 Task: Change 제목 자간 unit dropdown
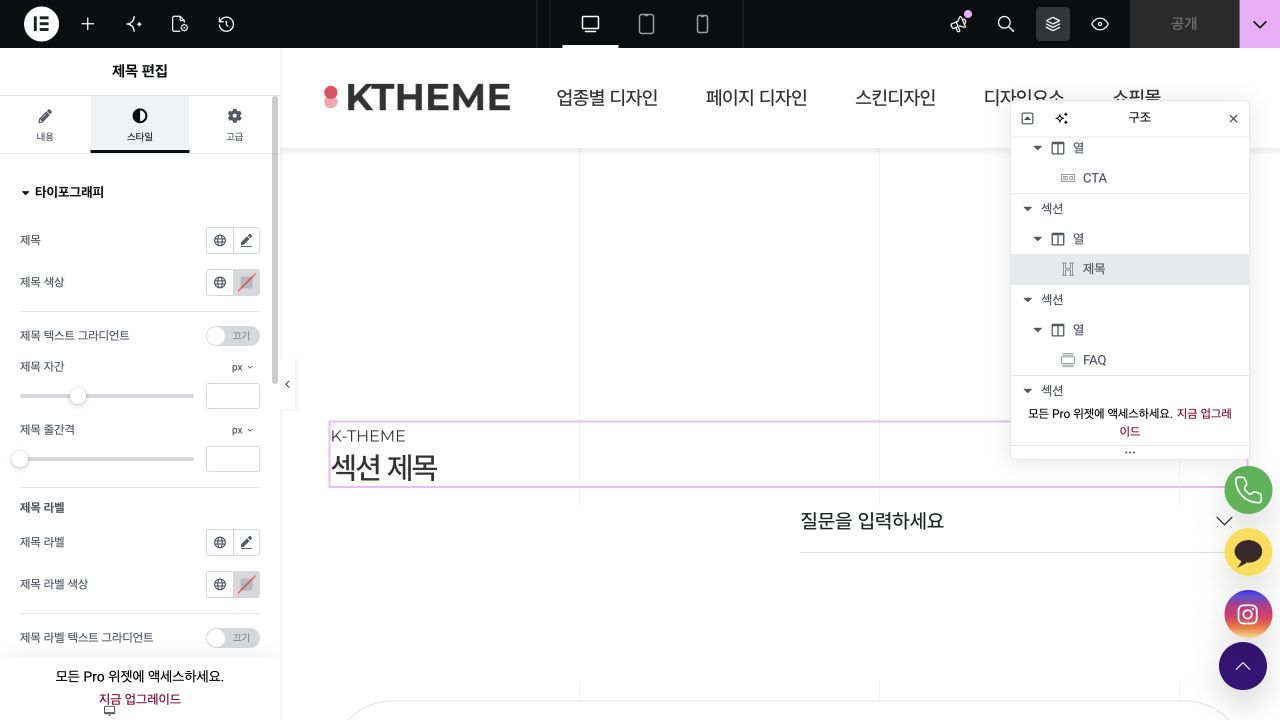coord(243,367)
